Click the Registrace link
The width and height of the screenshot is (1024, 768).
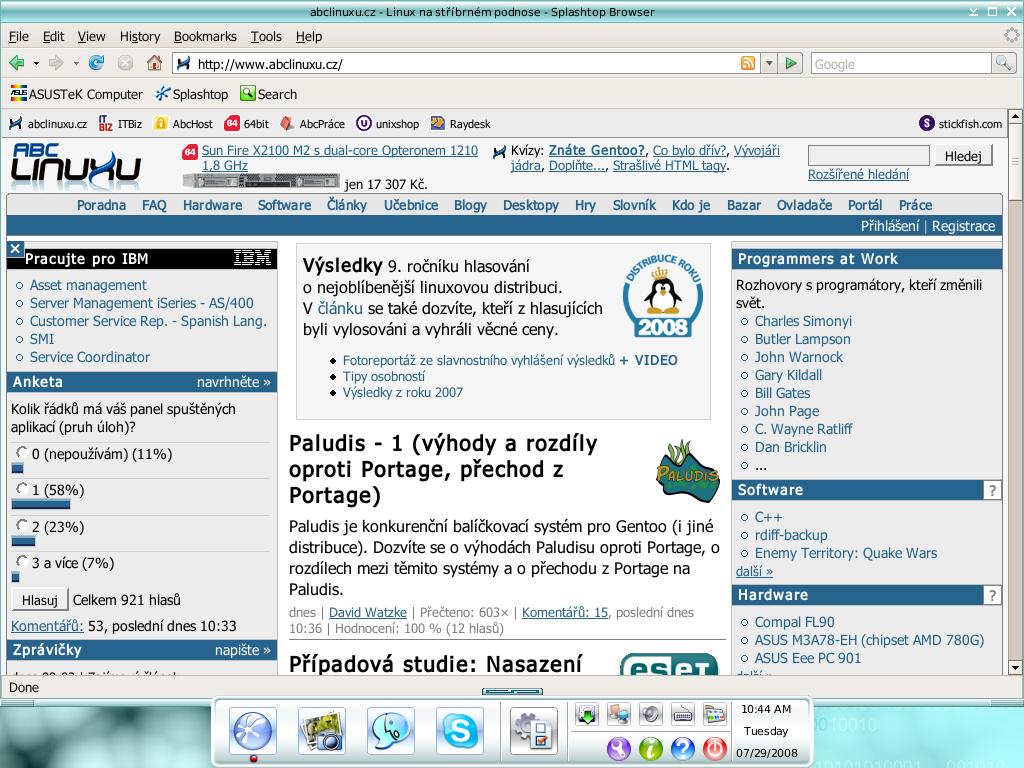963,226
